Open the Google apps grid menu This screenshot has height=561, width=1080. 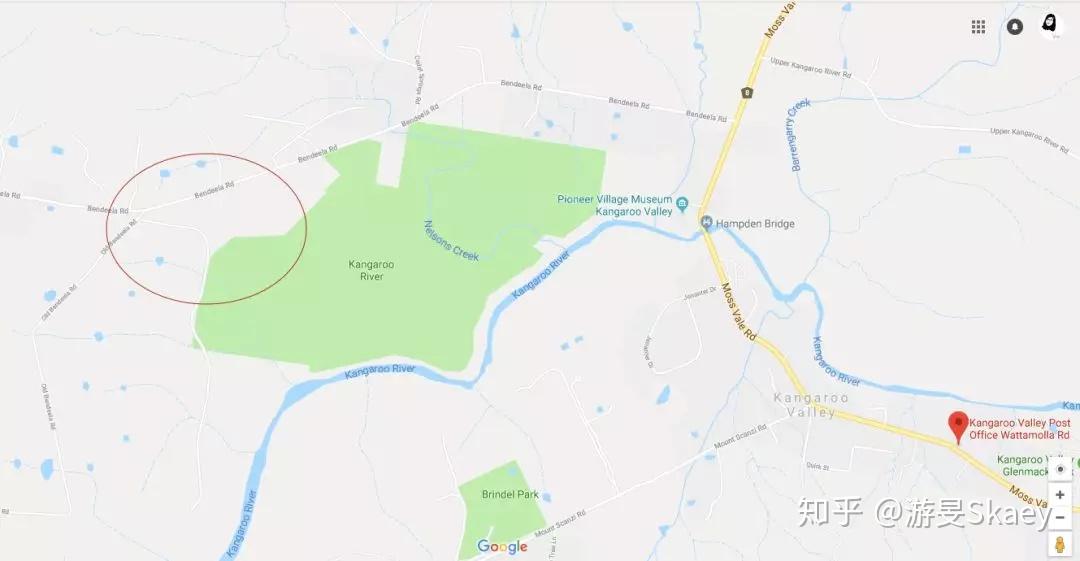point(978,27)
